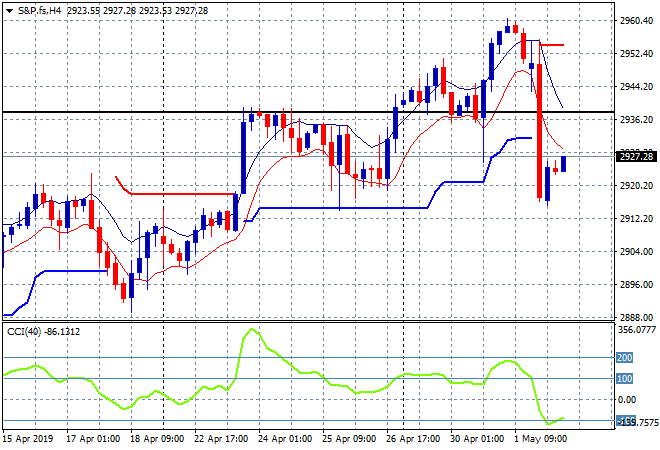660x450 pixels.
Task: Click the CCI 0.00 level label
Action: 627,399
